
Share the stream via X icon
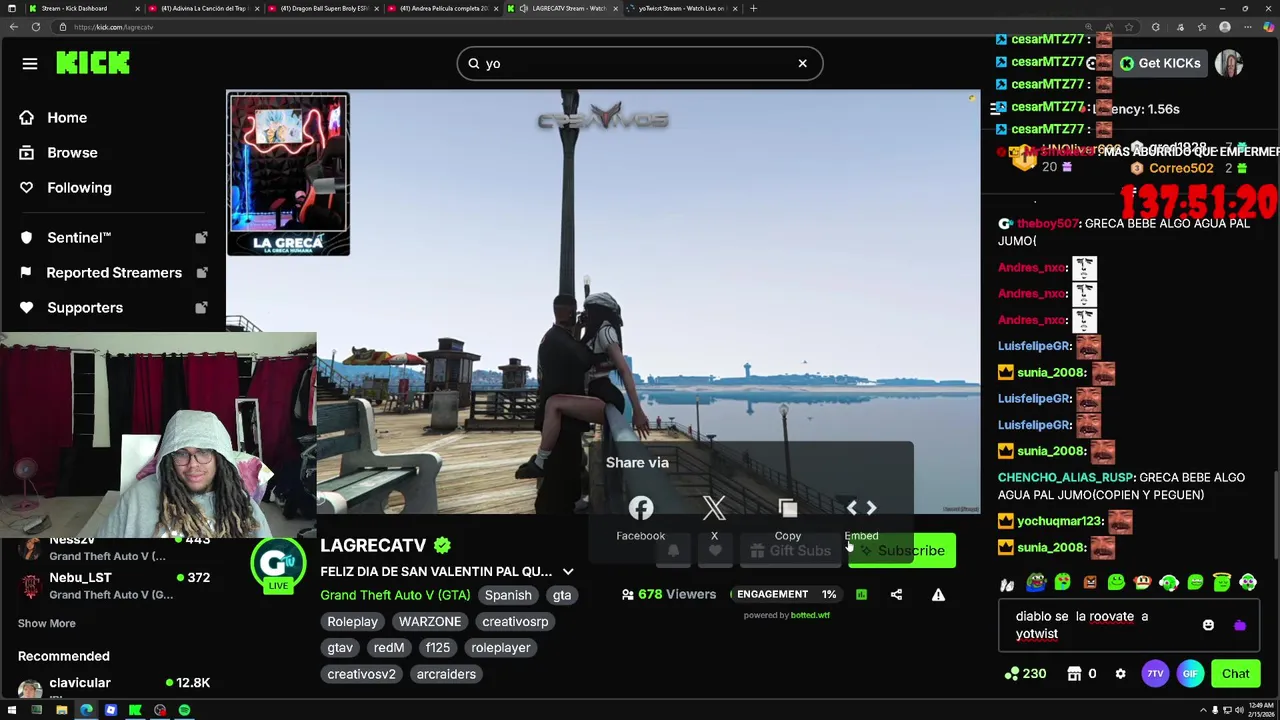point(714,509)
